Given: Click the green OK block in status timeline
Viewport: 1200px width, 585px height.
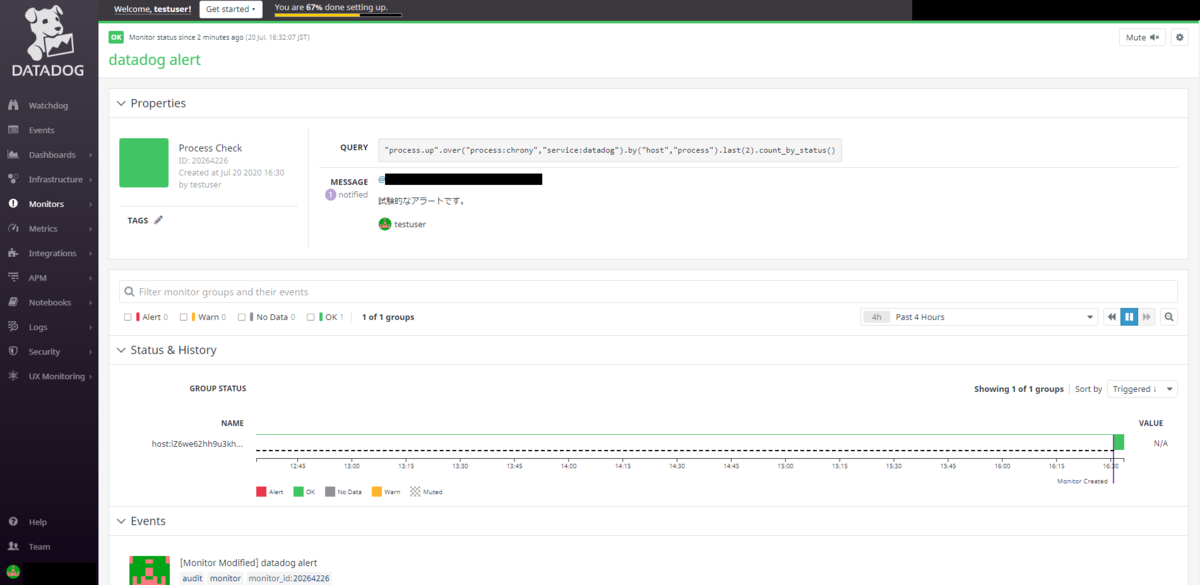Looking at the screenshot, I should tap(1119, 442).
